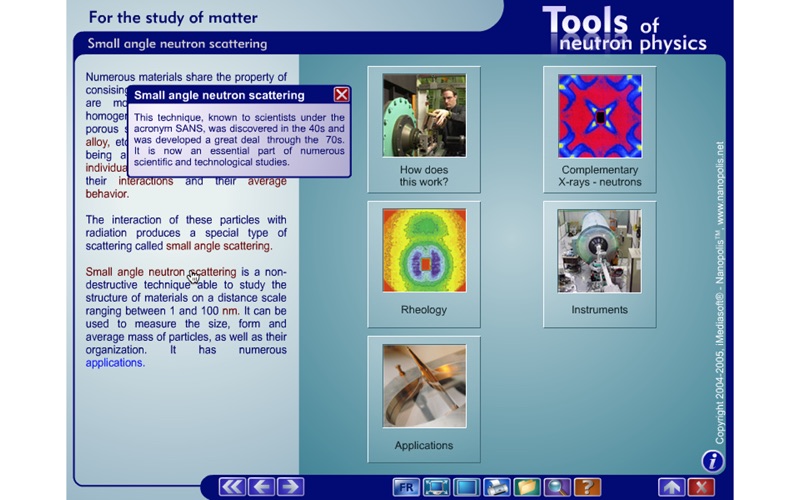This screenshot has height=500, width=800.
Task: Open the 'How does this work?' tile
Action: pos(424,129)
